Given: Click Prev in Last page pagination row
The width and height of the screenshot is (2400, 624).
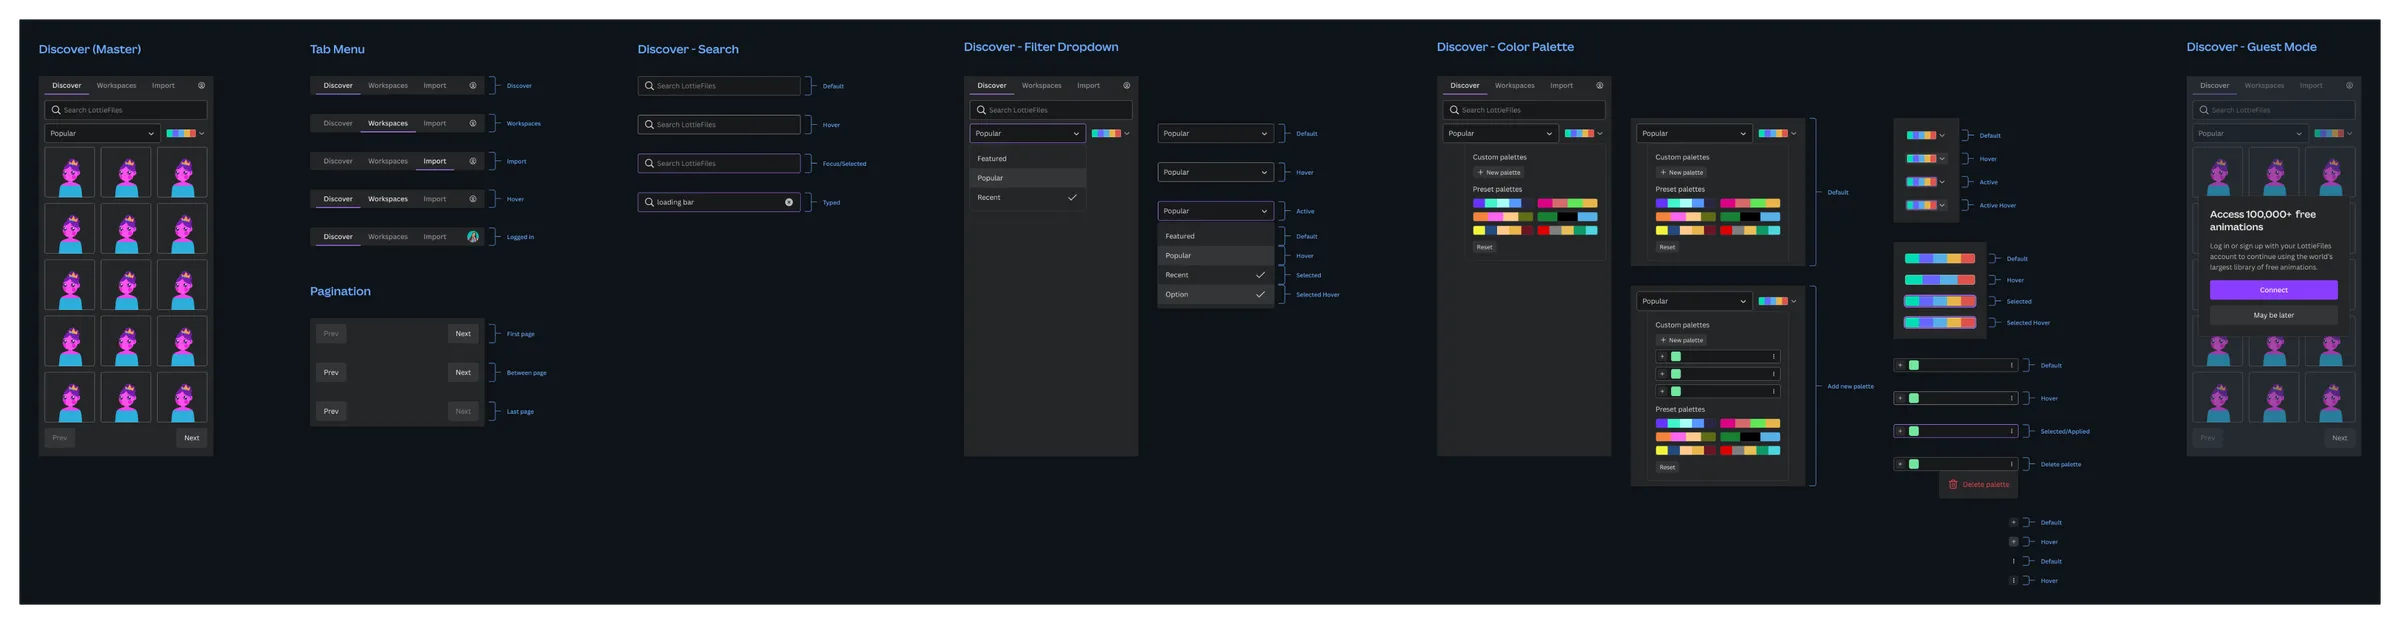Looking at the screenshot, I should 331,411.
